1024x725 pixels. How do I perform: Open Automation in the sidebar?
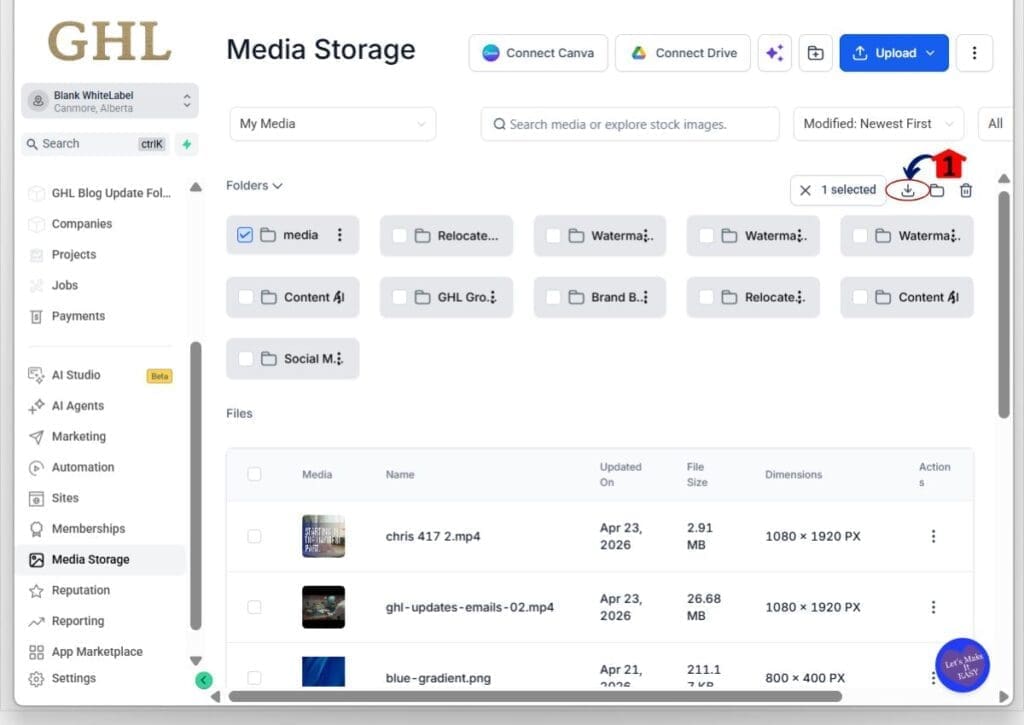tap(82, 467)
